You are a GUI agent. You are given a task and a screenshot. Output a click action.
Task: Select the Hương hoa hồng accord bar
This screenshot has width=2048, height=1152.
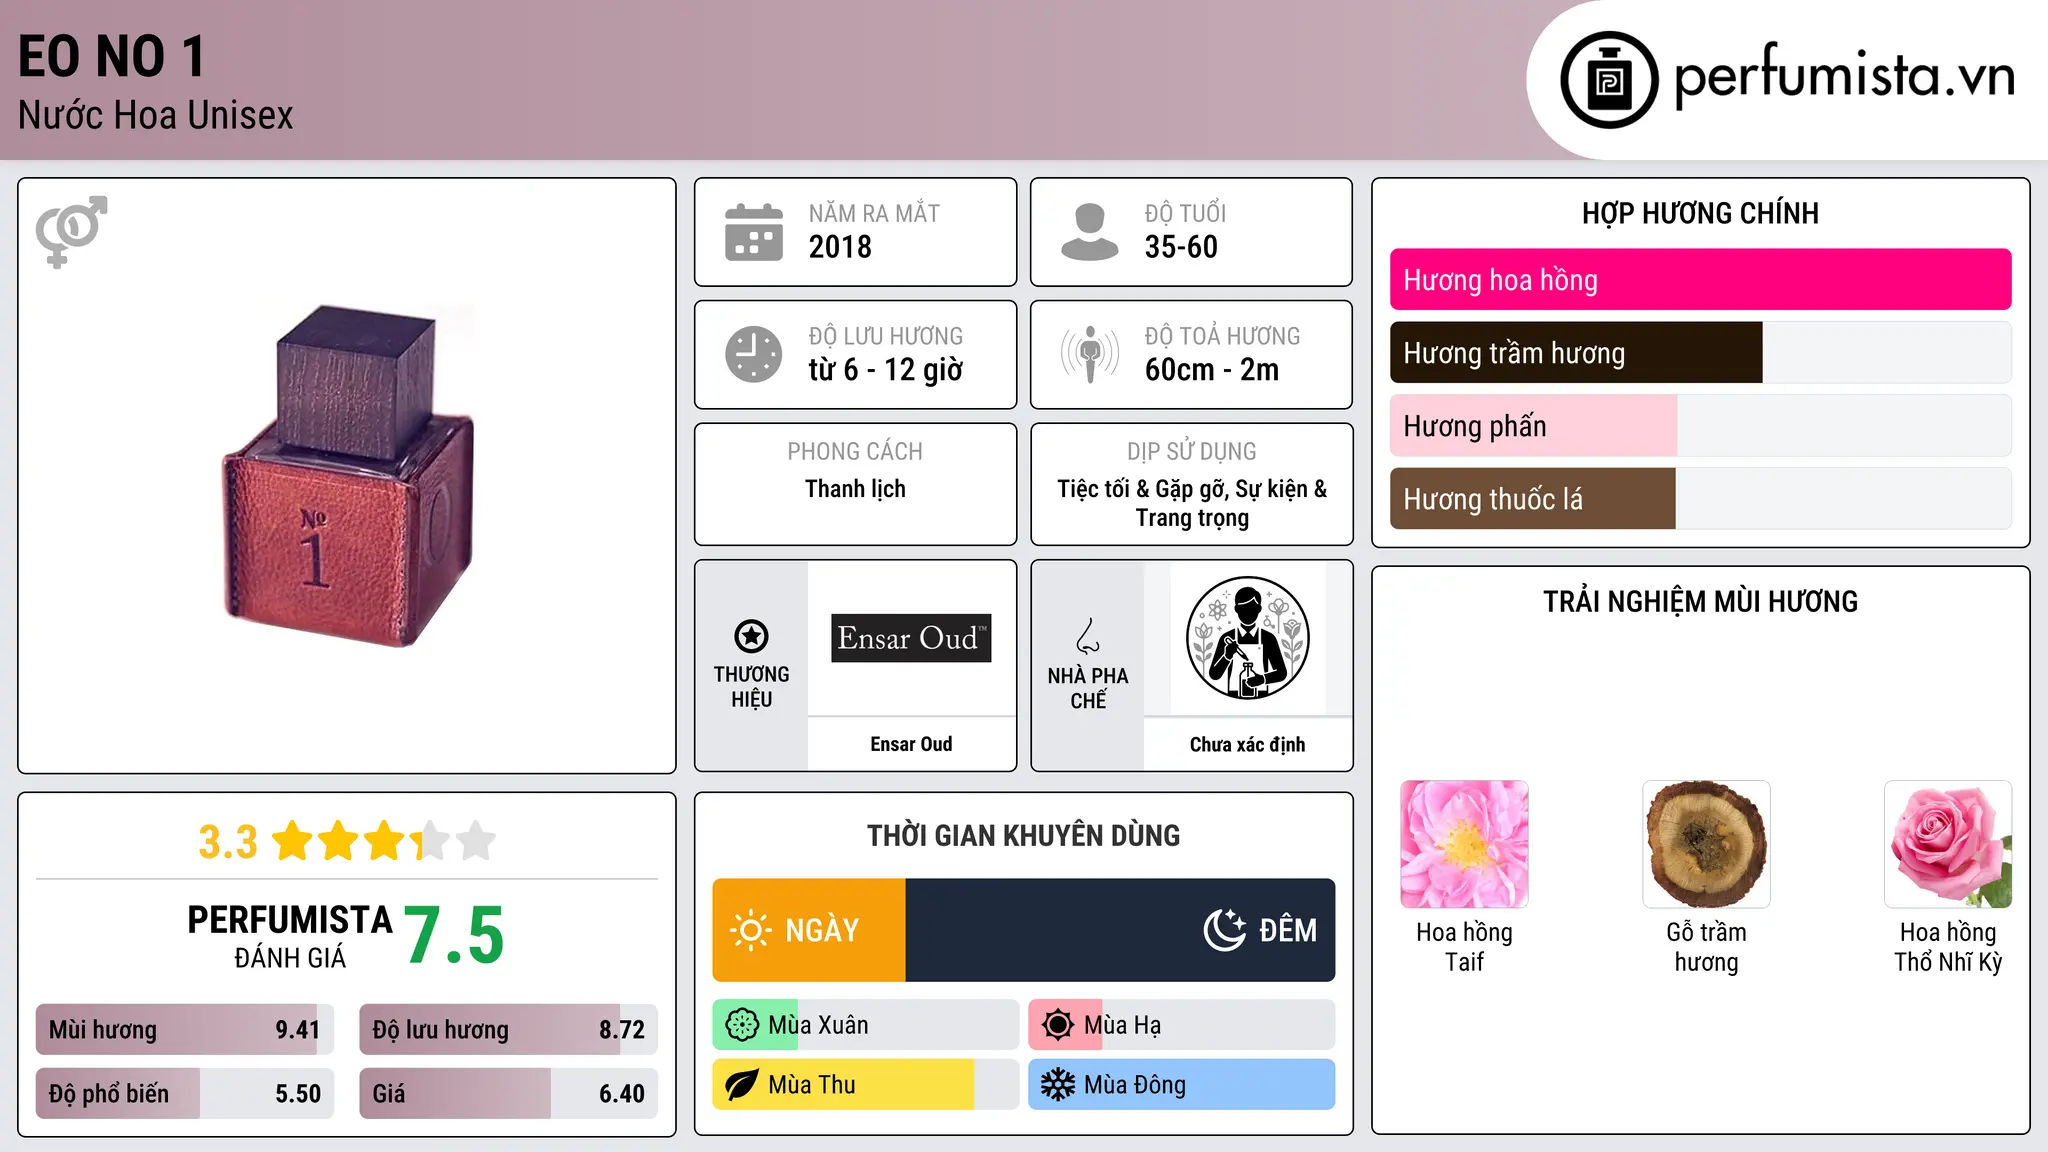(x=1700, y=279)
